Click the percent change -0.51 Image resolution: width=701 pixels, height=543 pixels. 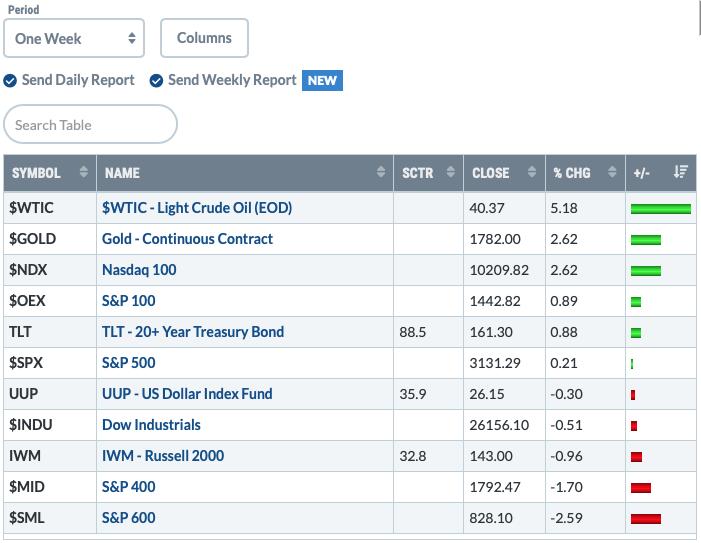[x=566, y=425]
